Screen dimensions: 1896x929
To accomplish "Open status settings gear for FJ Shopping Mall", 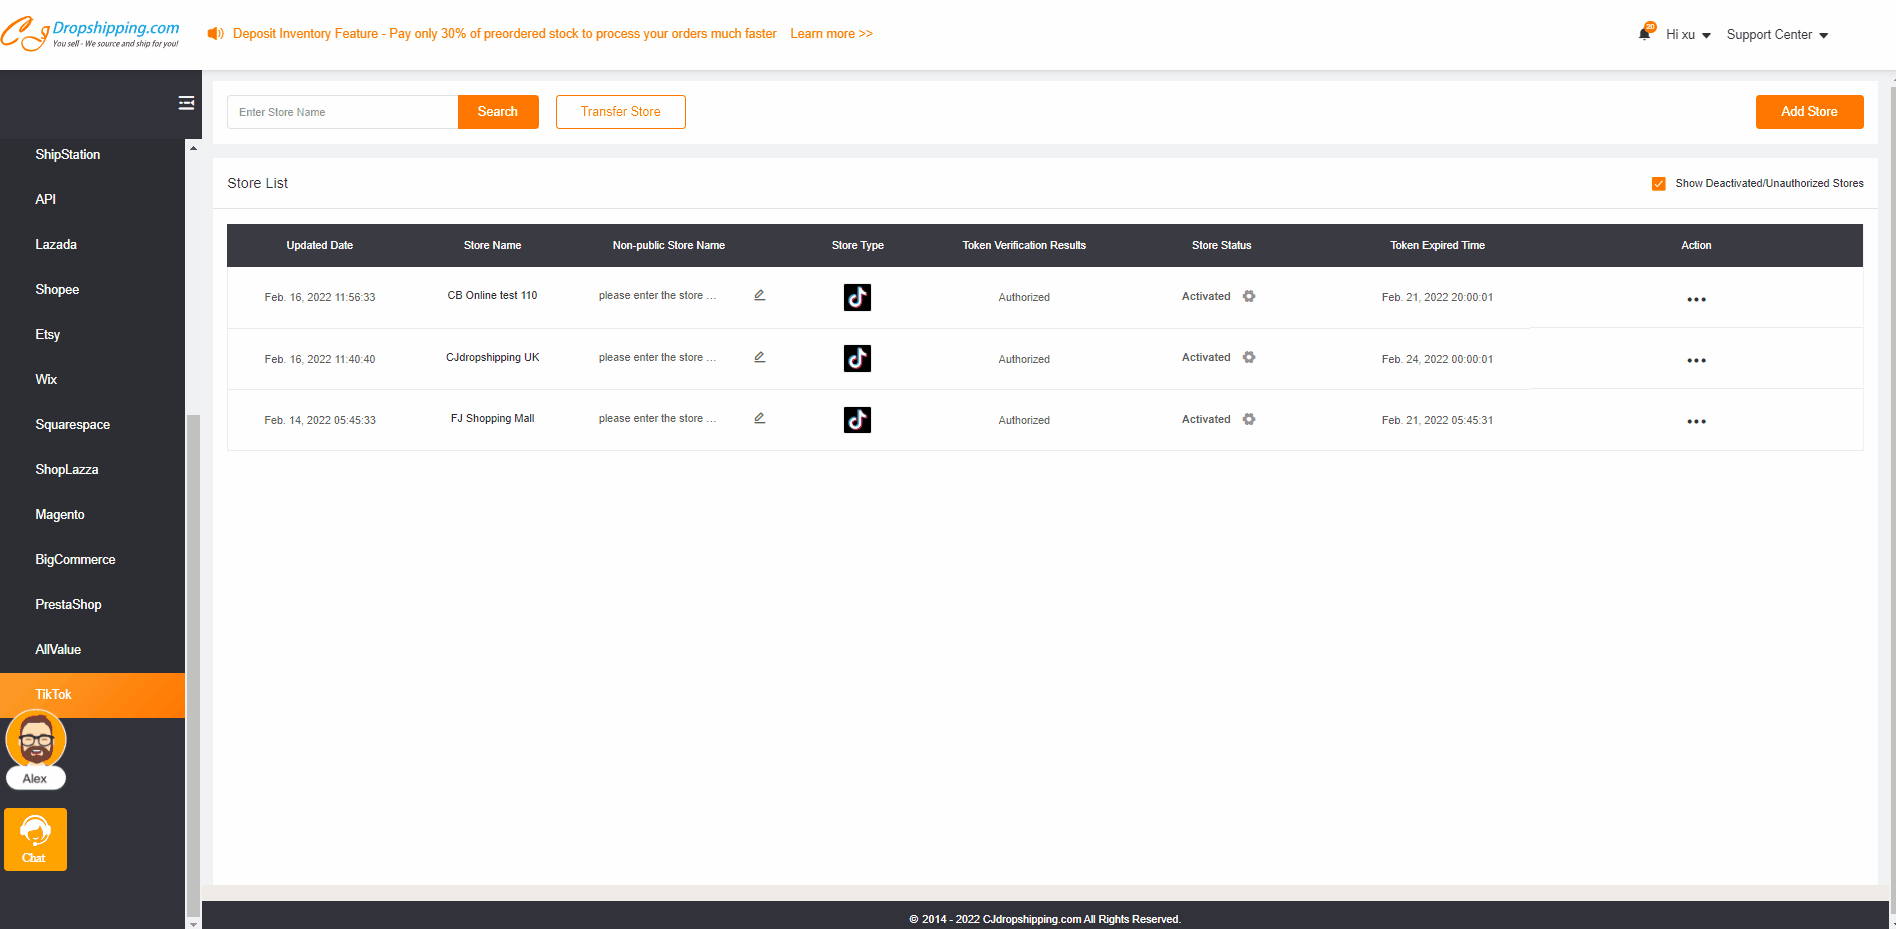I will click(x=1249, y=419).
